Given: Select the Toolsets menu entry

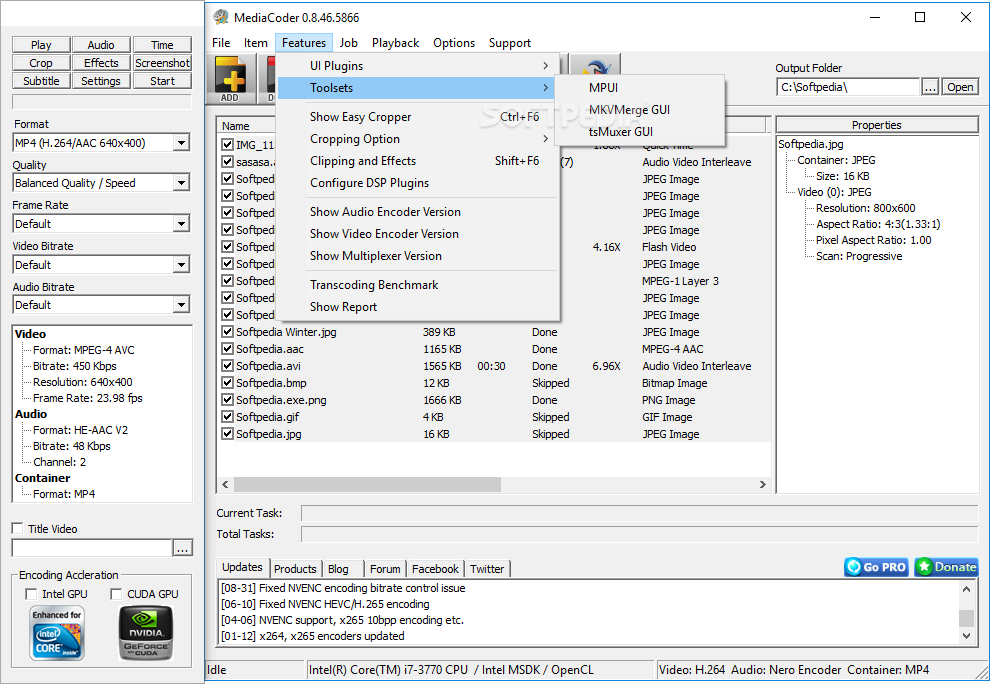Looking at the screenshot, I should (417, 88).
